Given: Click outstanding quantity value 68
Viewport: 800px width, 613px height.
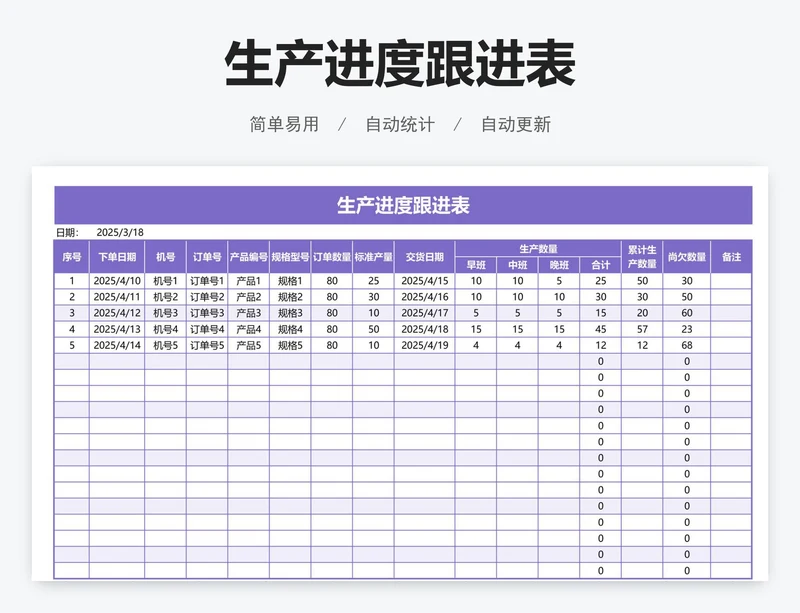Looking at the screenshot, I should [x=687, y=346].
